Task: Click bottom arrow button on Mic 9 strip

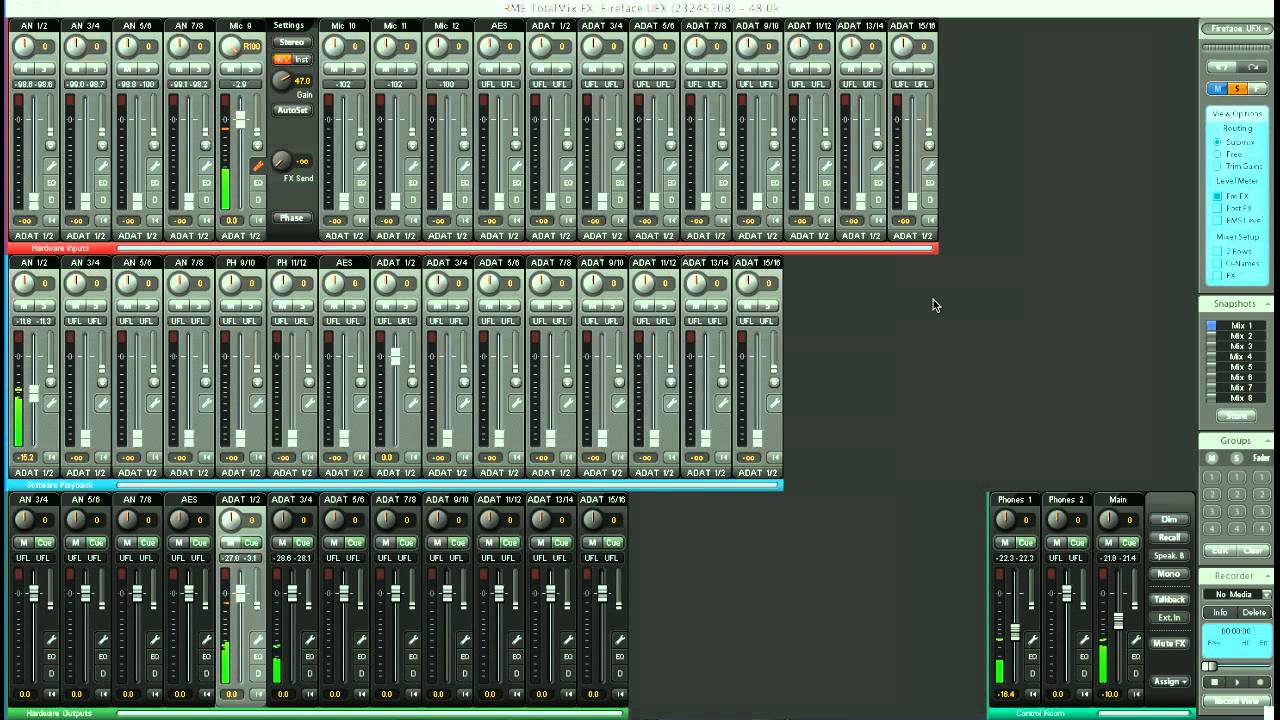Action: [x=258, y=220]
